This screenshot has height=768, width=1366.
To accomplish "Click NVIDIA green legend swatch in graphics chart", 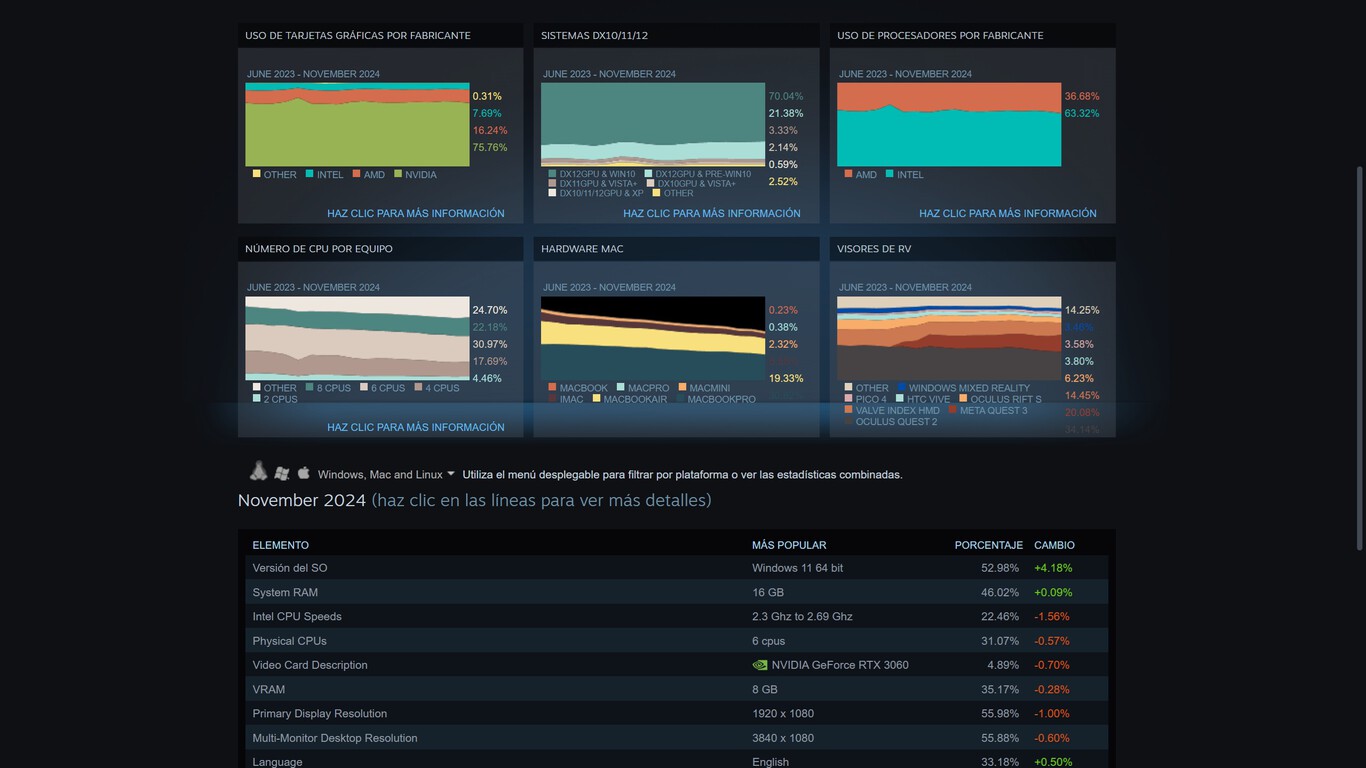I will point(398,174).
